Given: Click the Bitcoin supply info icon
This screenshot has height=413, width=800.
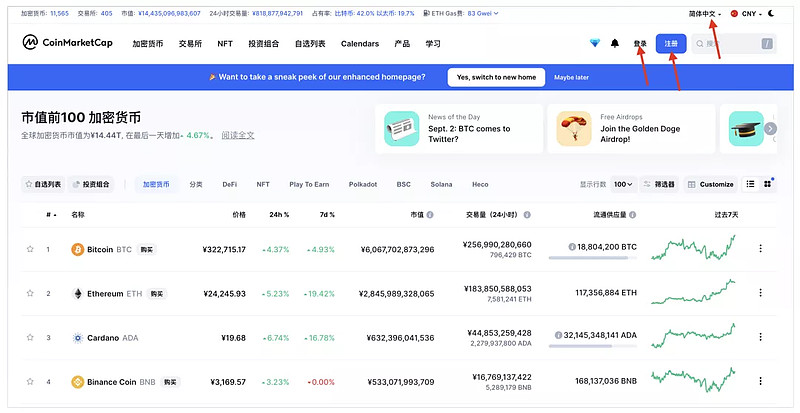Looking at the screenshot, I should click(572, 247).
